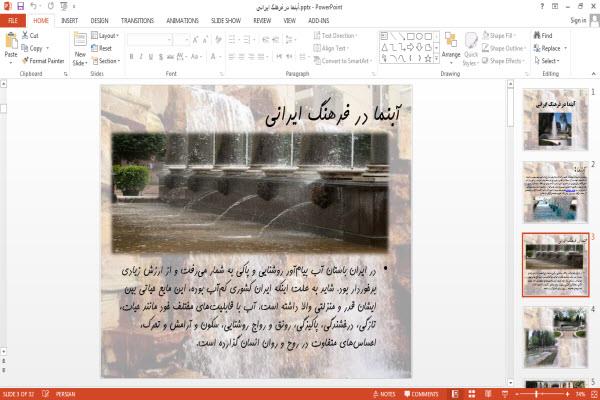600x400 pixels.
Task: Click the slide title text in Persian
Action: click(333, 115)
